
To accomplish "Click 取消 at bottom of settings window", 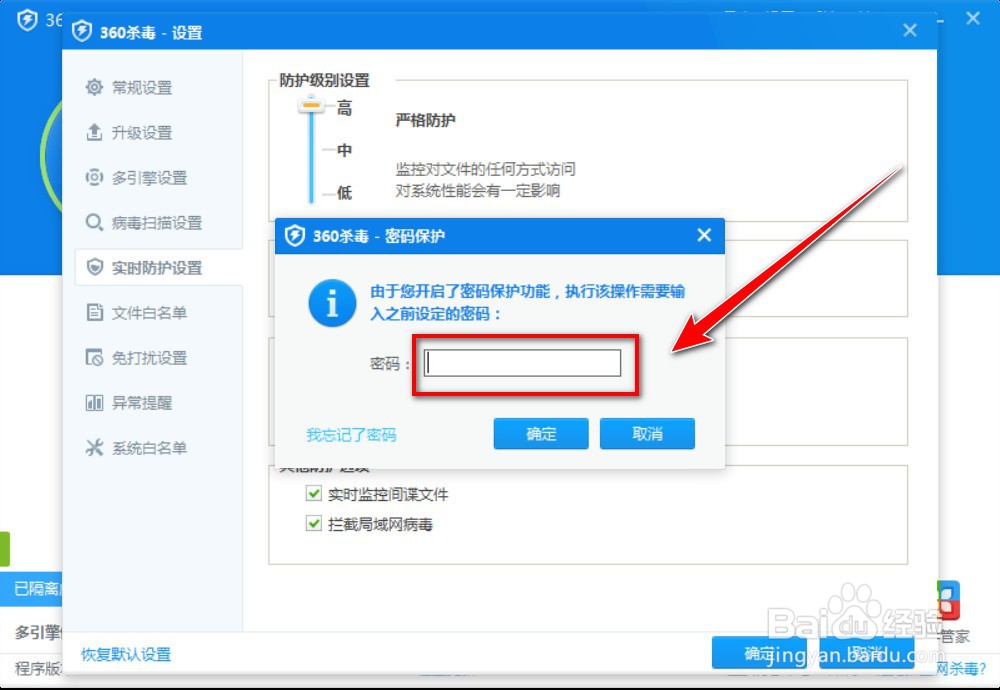I will 867,652.
